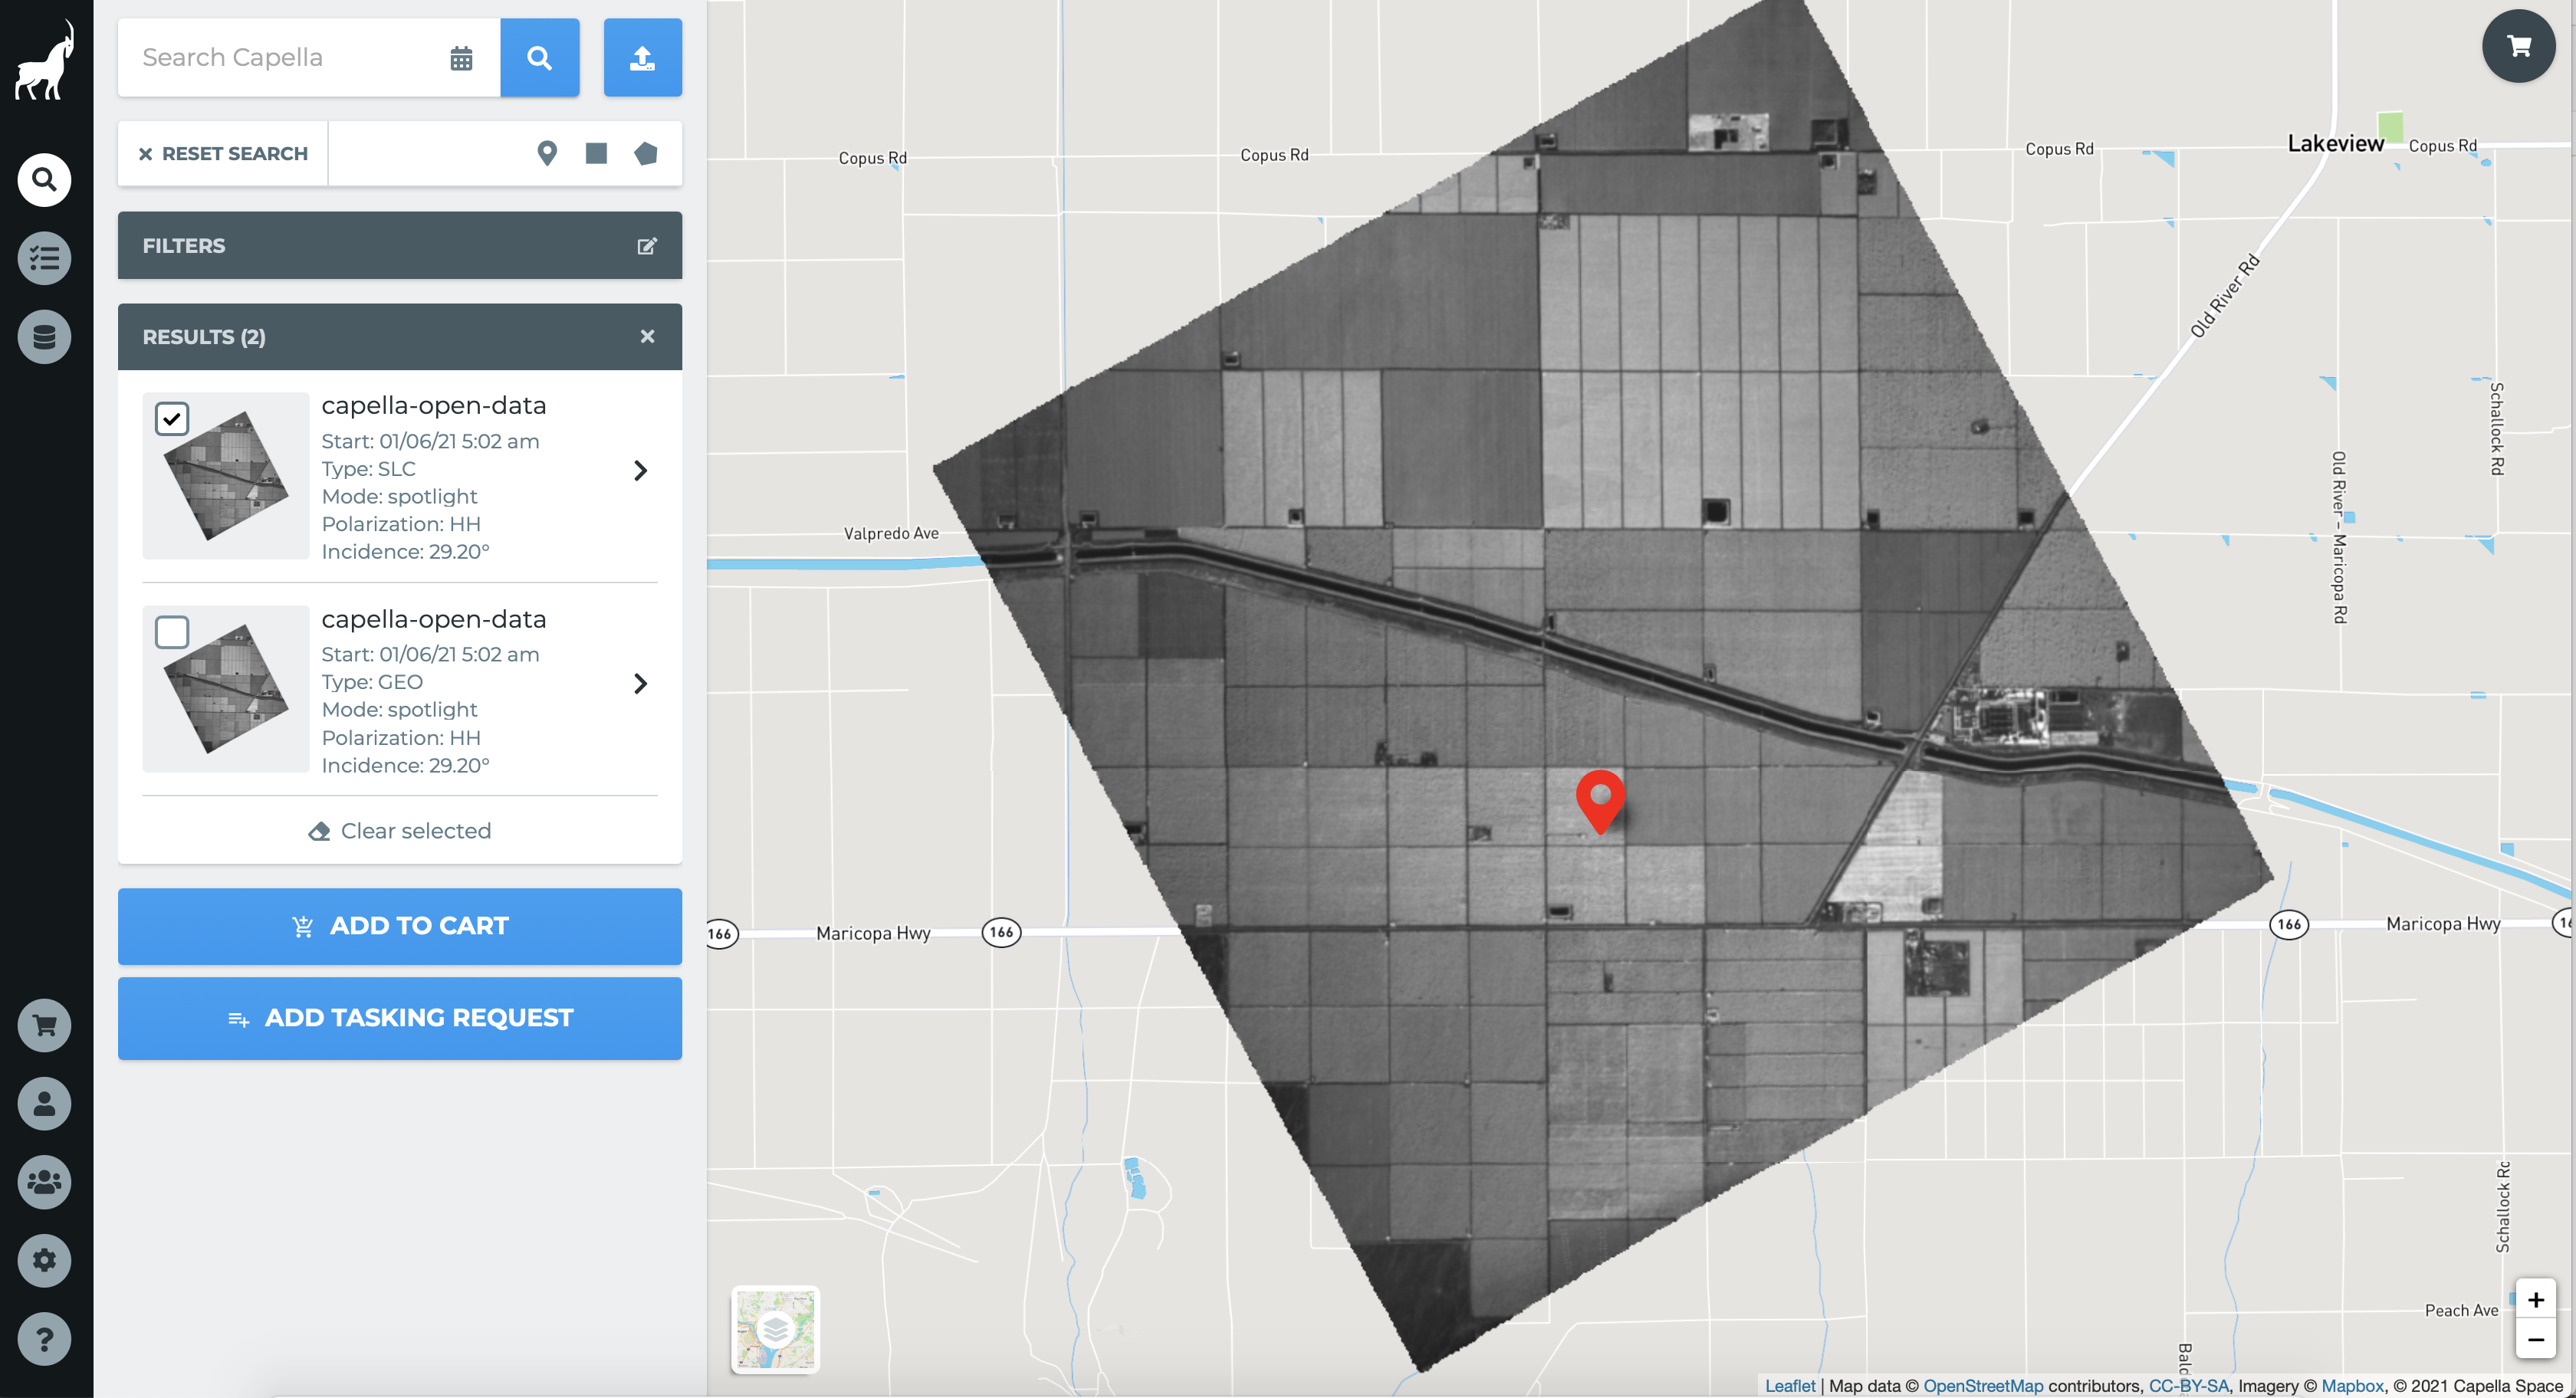Click the location pin filter icon
The image size is (2576, 1398).
[546, 153]
